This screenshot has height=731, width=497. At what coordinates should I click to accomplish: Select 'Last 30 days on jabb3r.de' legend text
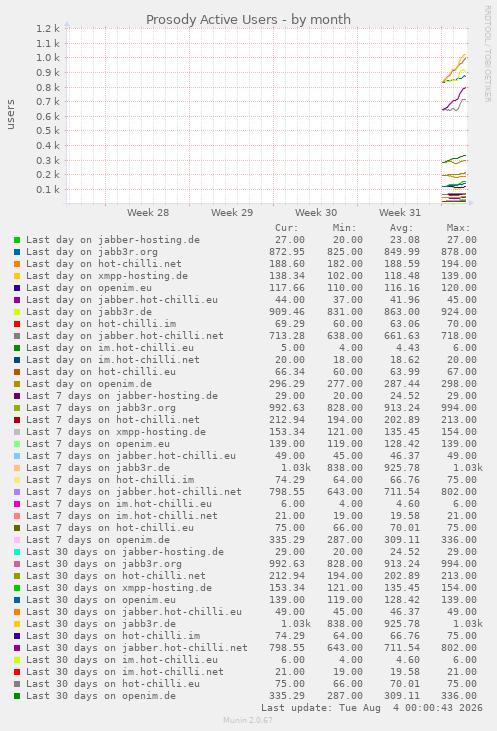tap(101, 624)
